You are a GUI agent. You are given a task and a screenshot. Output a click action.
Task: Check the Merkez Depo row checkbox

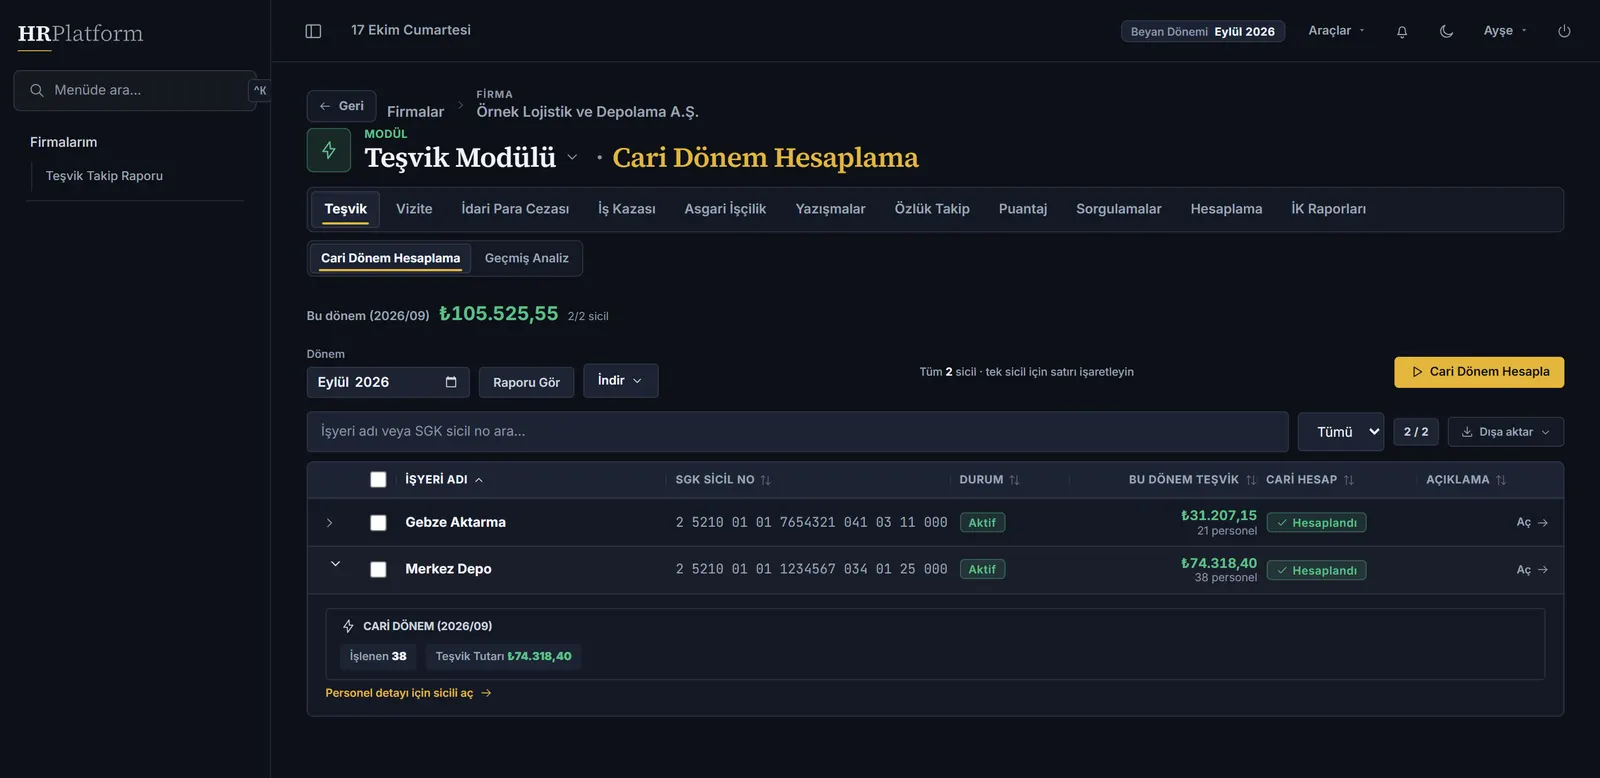(378, 570)
